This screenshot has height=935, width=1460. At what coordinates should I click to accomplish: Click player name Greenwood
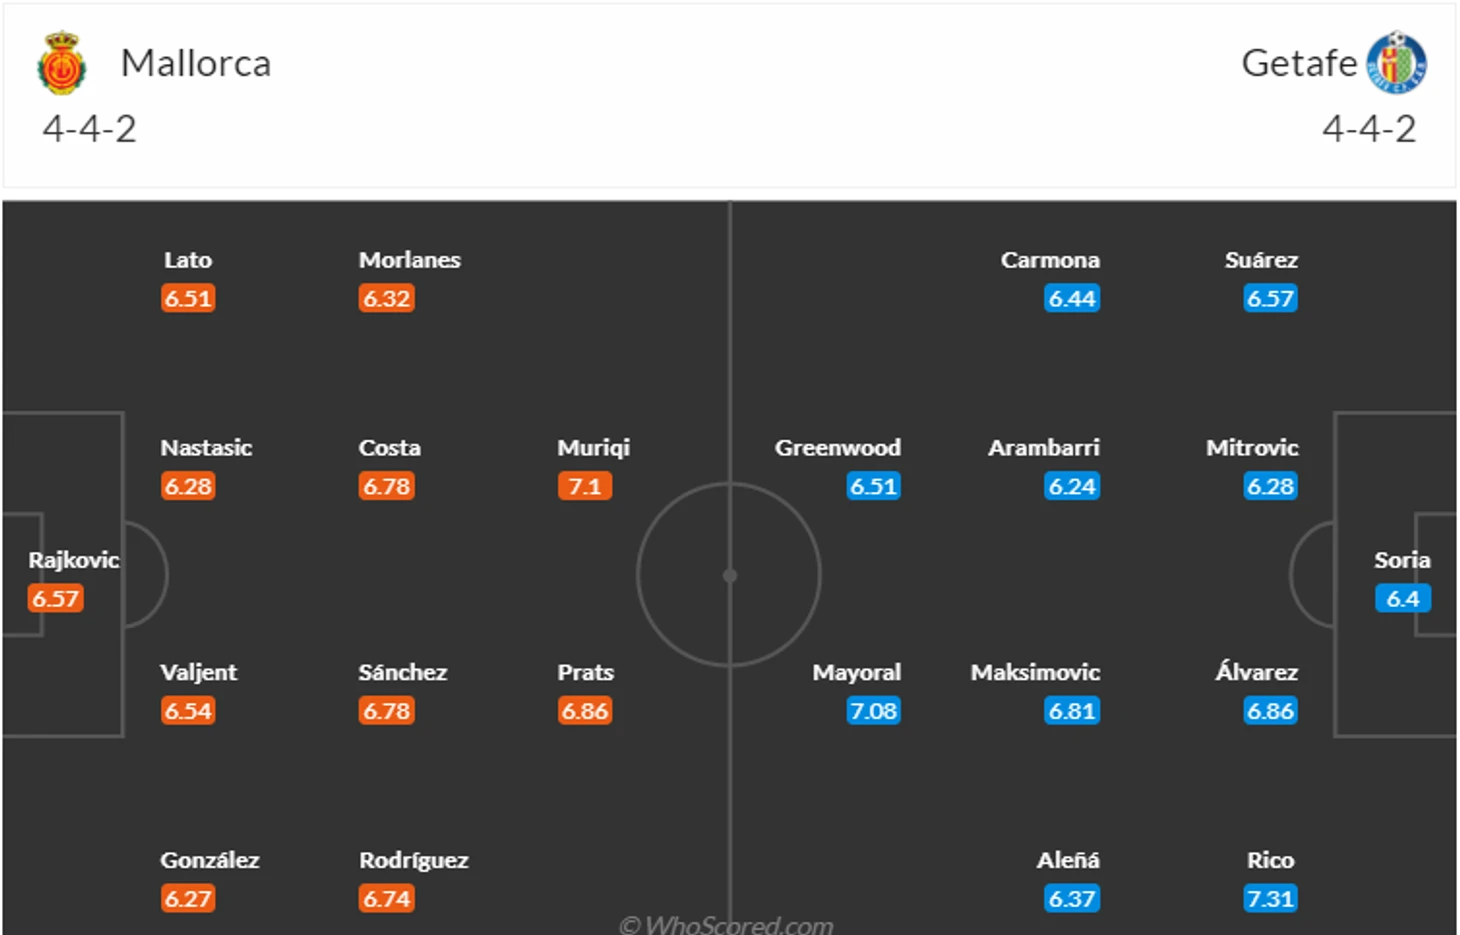tap(838, 447)
